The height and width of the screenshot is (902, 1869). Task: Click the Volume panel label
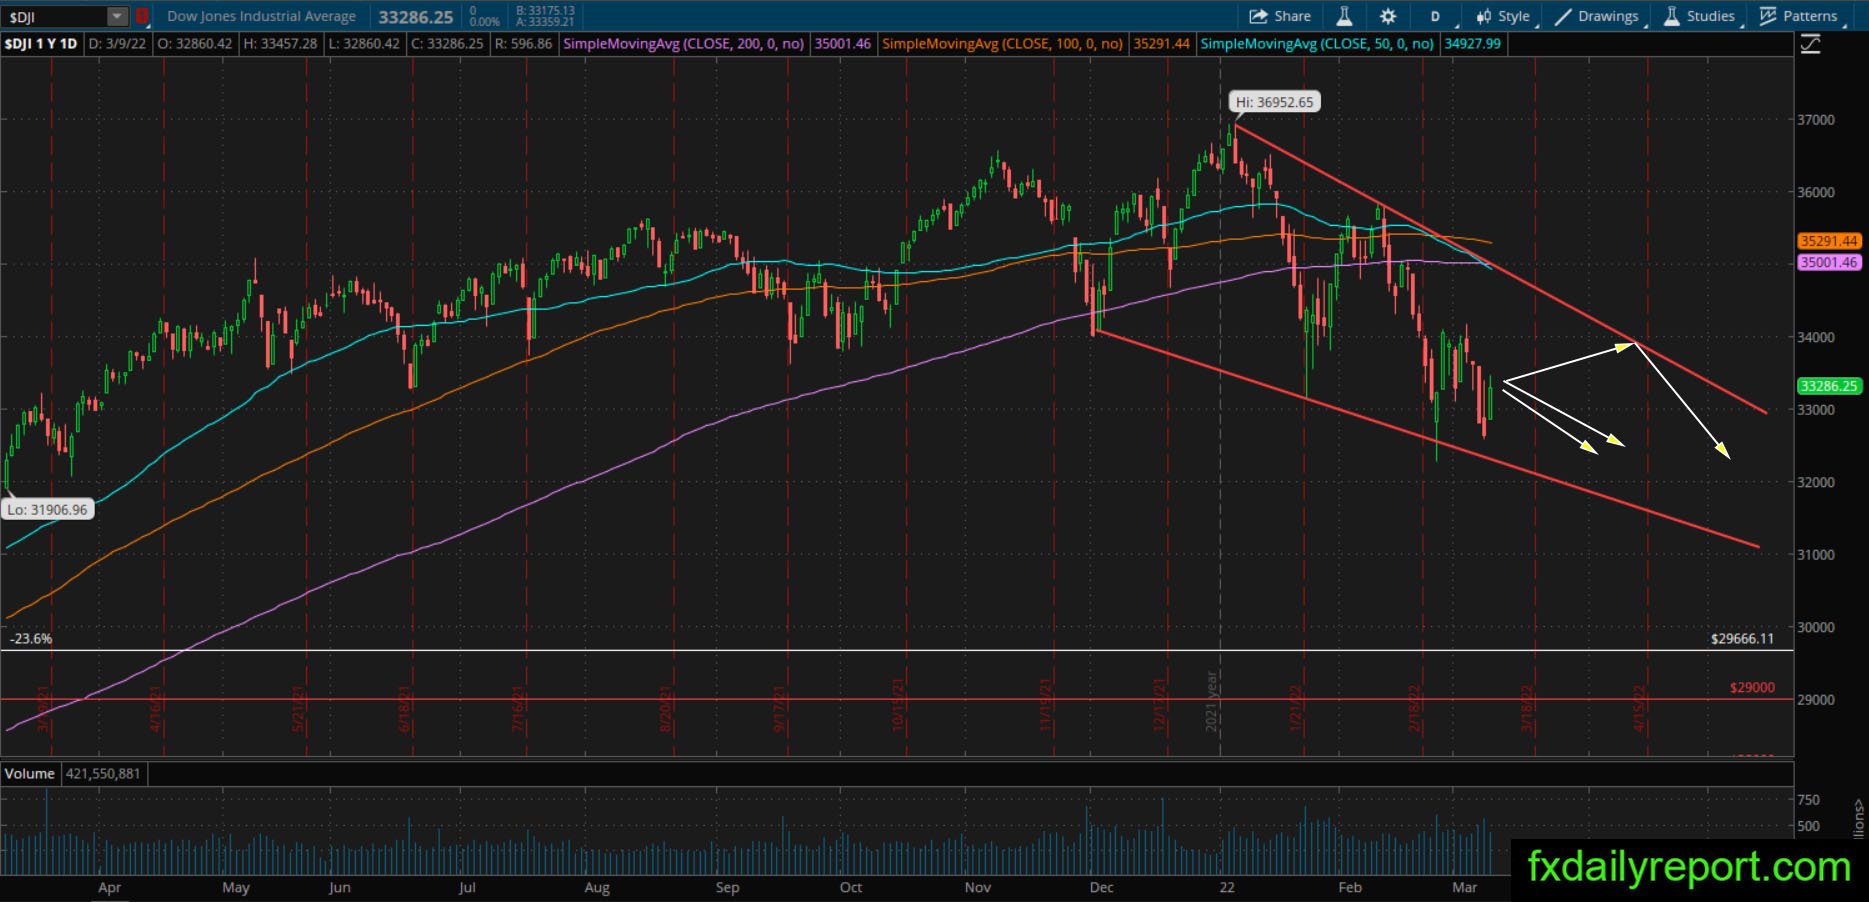(30, 773)
